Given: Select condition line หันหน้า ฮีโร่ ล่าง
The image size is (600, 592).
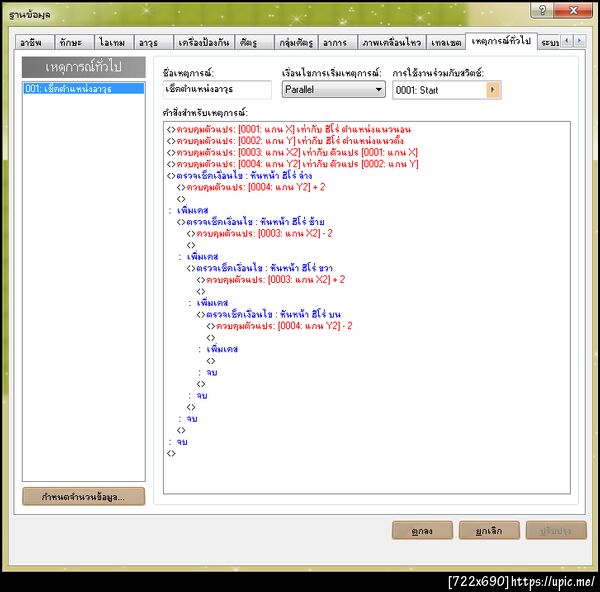Looking at the screenshot, I should [x=240, y=176].
